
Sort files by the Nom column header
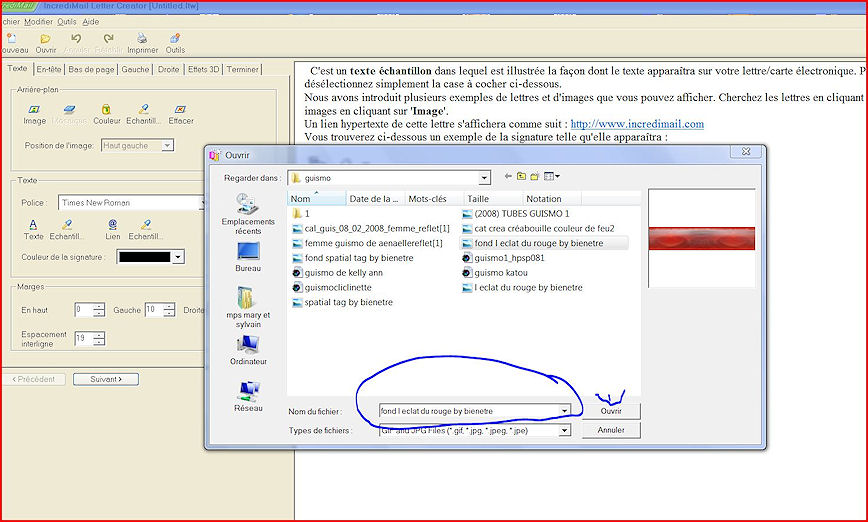tap(317, 199)
